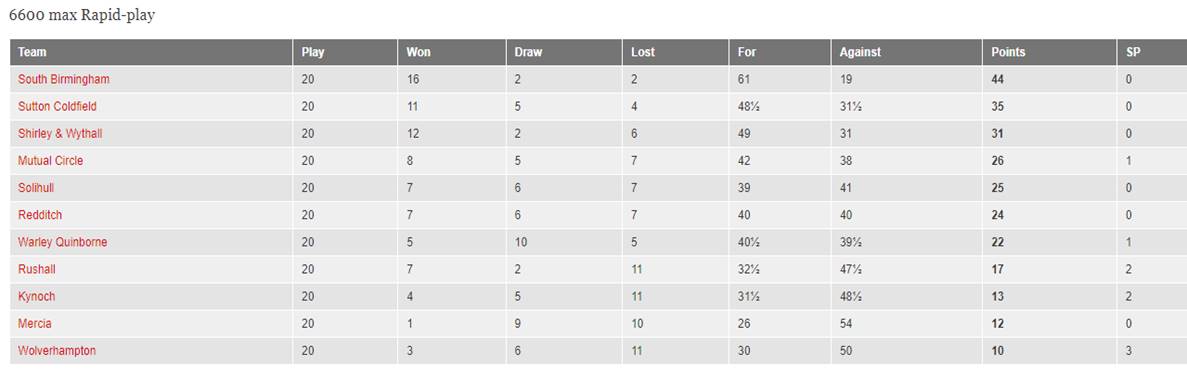Viewport: 1187px width, 376px height.
Task: Open the Shirley & Wythall team link
Action: pyautogui.click(x=60, y=134)
